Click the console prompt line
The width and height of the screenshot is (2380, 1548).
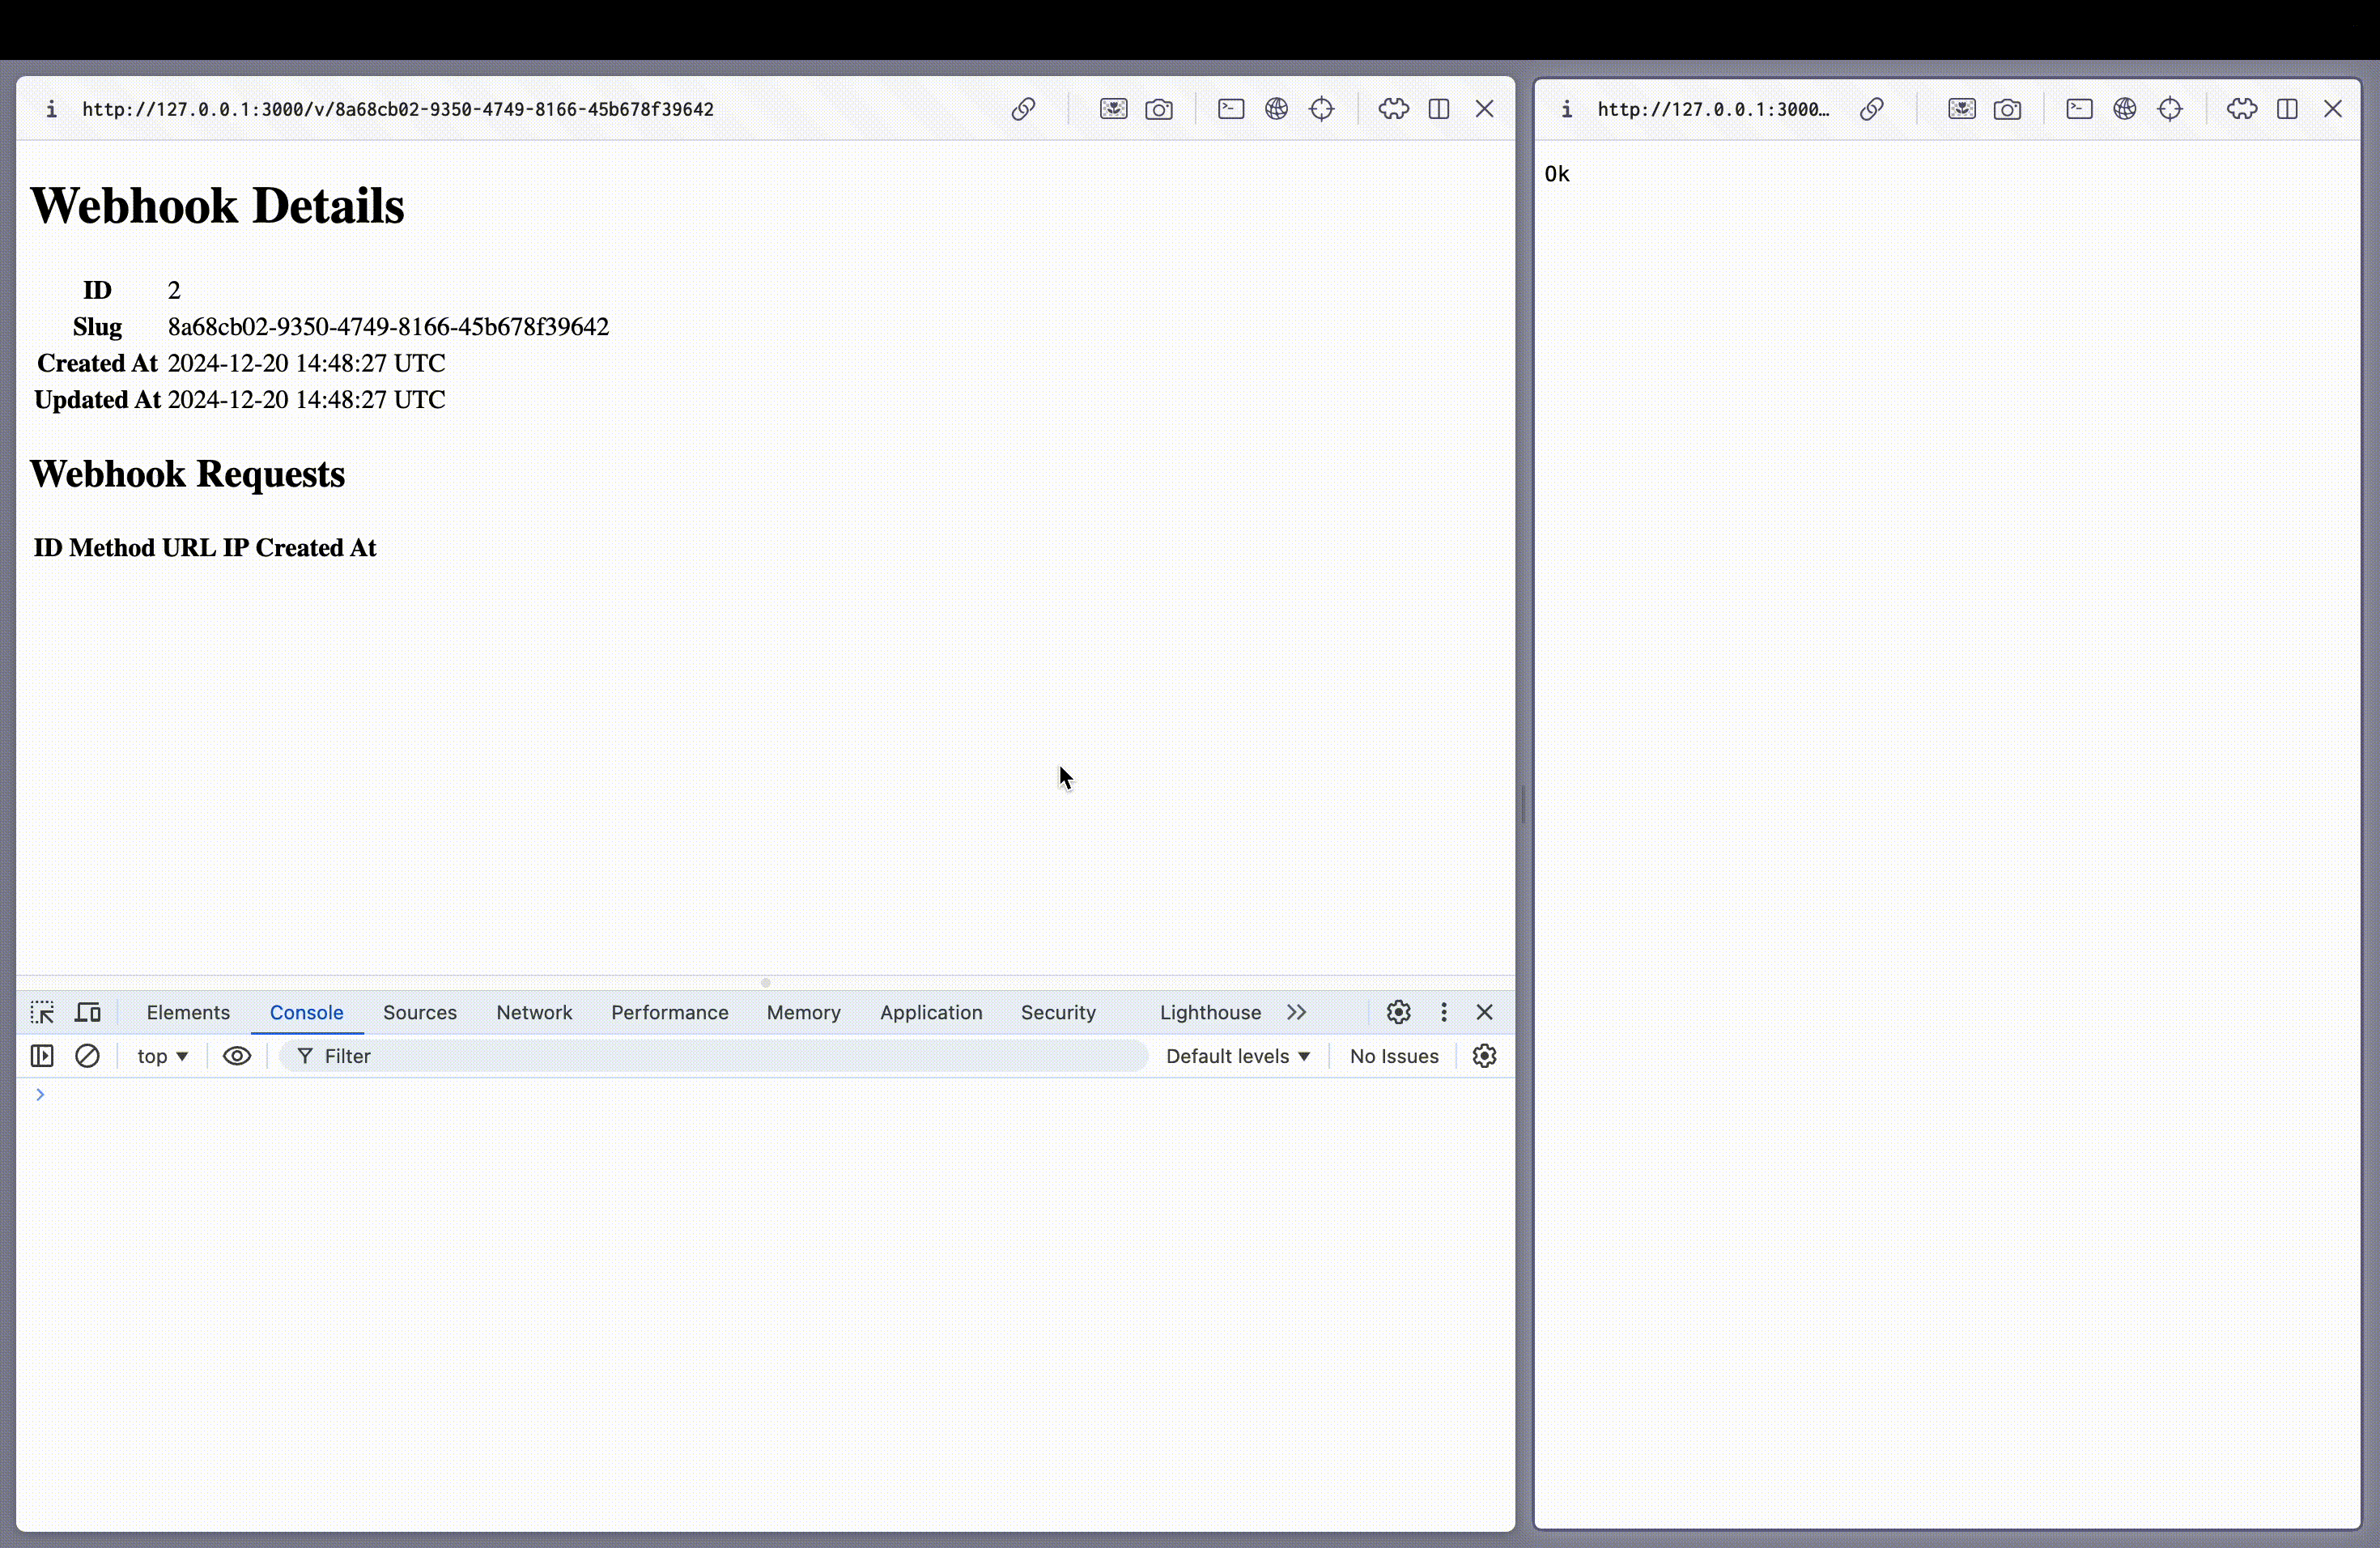pos(765,1094)
